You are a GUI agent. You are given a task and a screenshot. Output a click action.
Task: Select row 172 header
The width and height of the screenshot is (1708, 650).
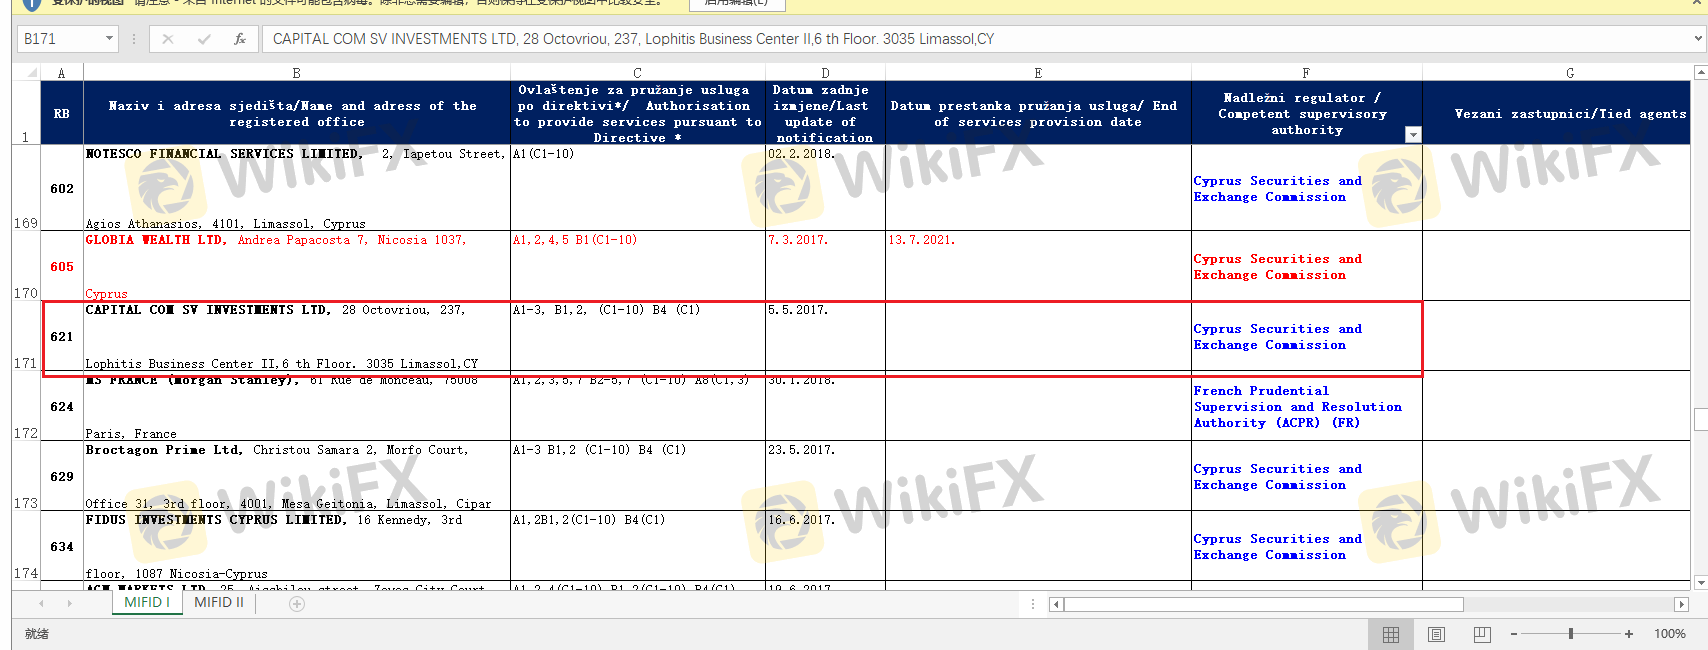click(x=26, y=406)
